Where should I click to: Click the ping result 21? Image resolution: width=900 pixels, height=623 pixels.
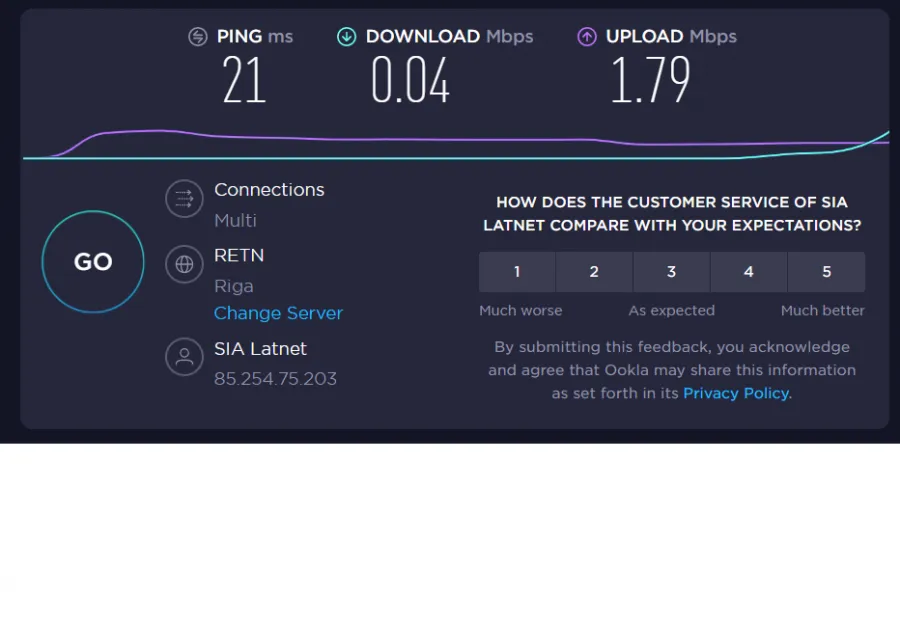pos(244,80)
